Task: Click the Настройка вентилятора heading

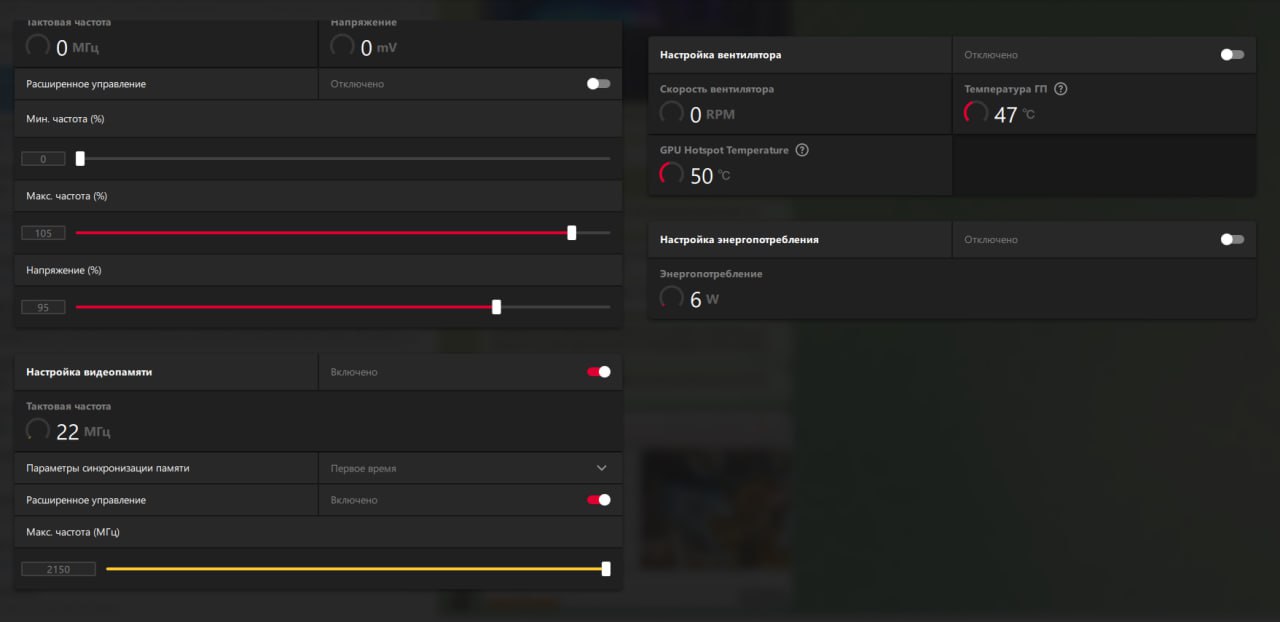Action: pos(720,55)
